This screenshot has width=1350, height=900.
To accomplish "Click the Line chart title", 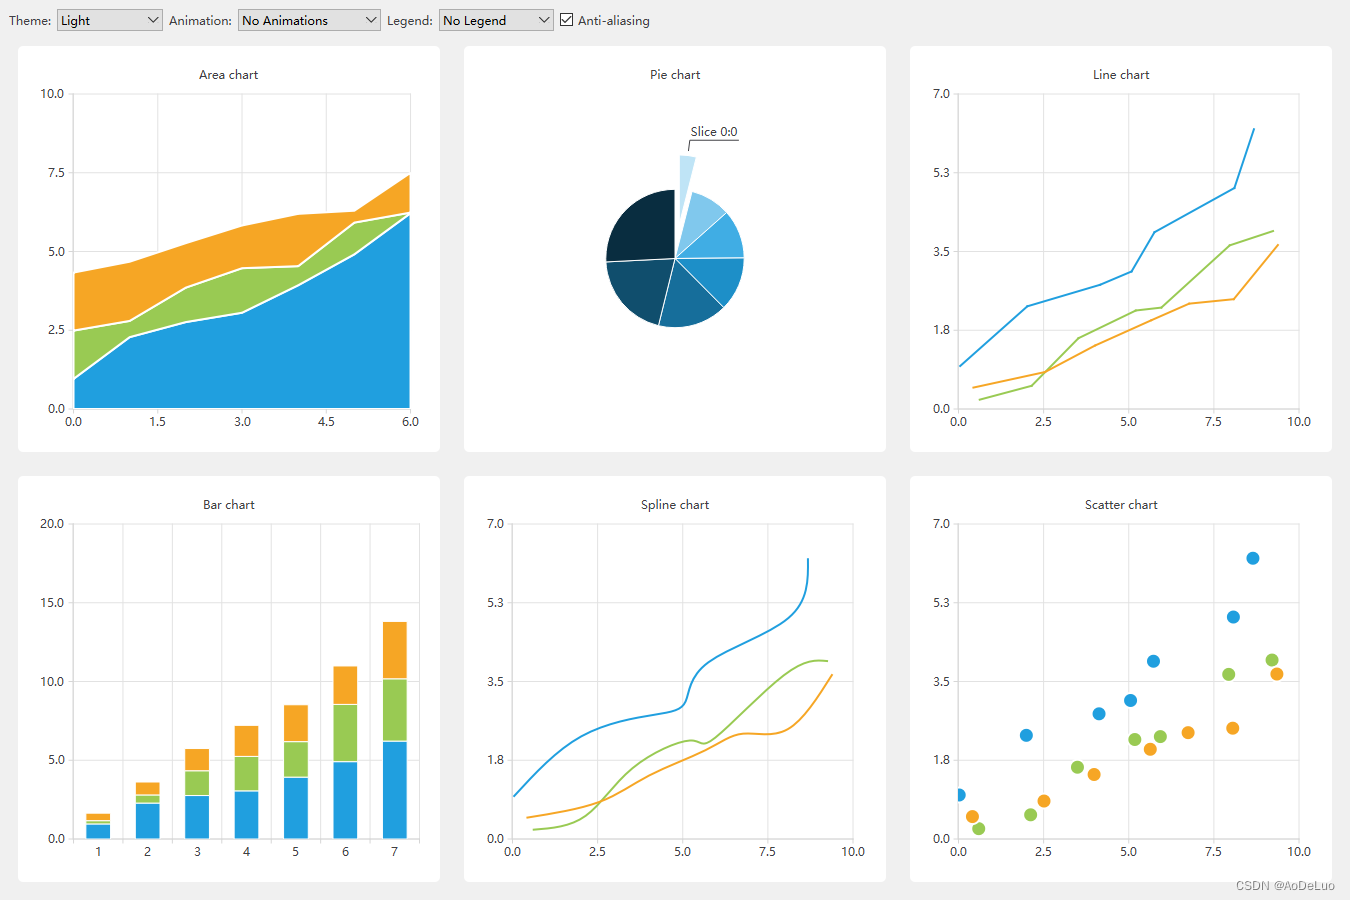I will tap(1121, 75).
